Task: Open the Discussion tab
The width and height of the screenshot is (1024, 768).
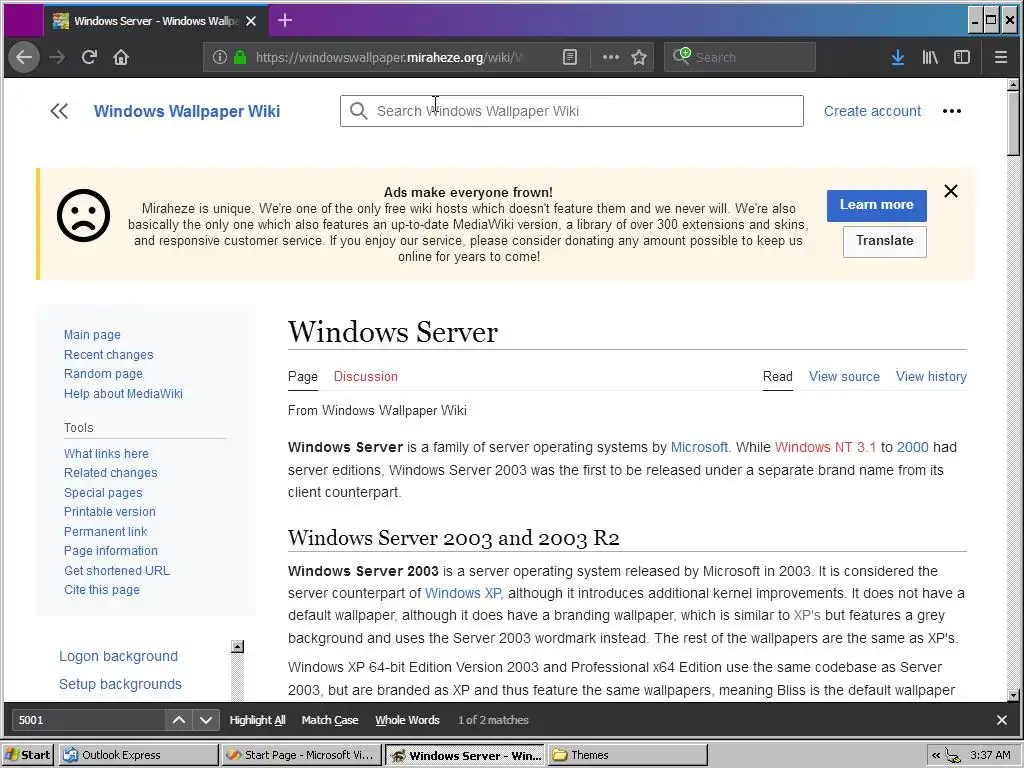Action: pyautogui.click(x=366, y=377)
